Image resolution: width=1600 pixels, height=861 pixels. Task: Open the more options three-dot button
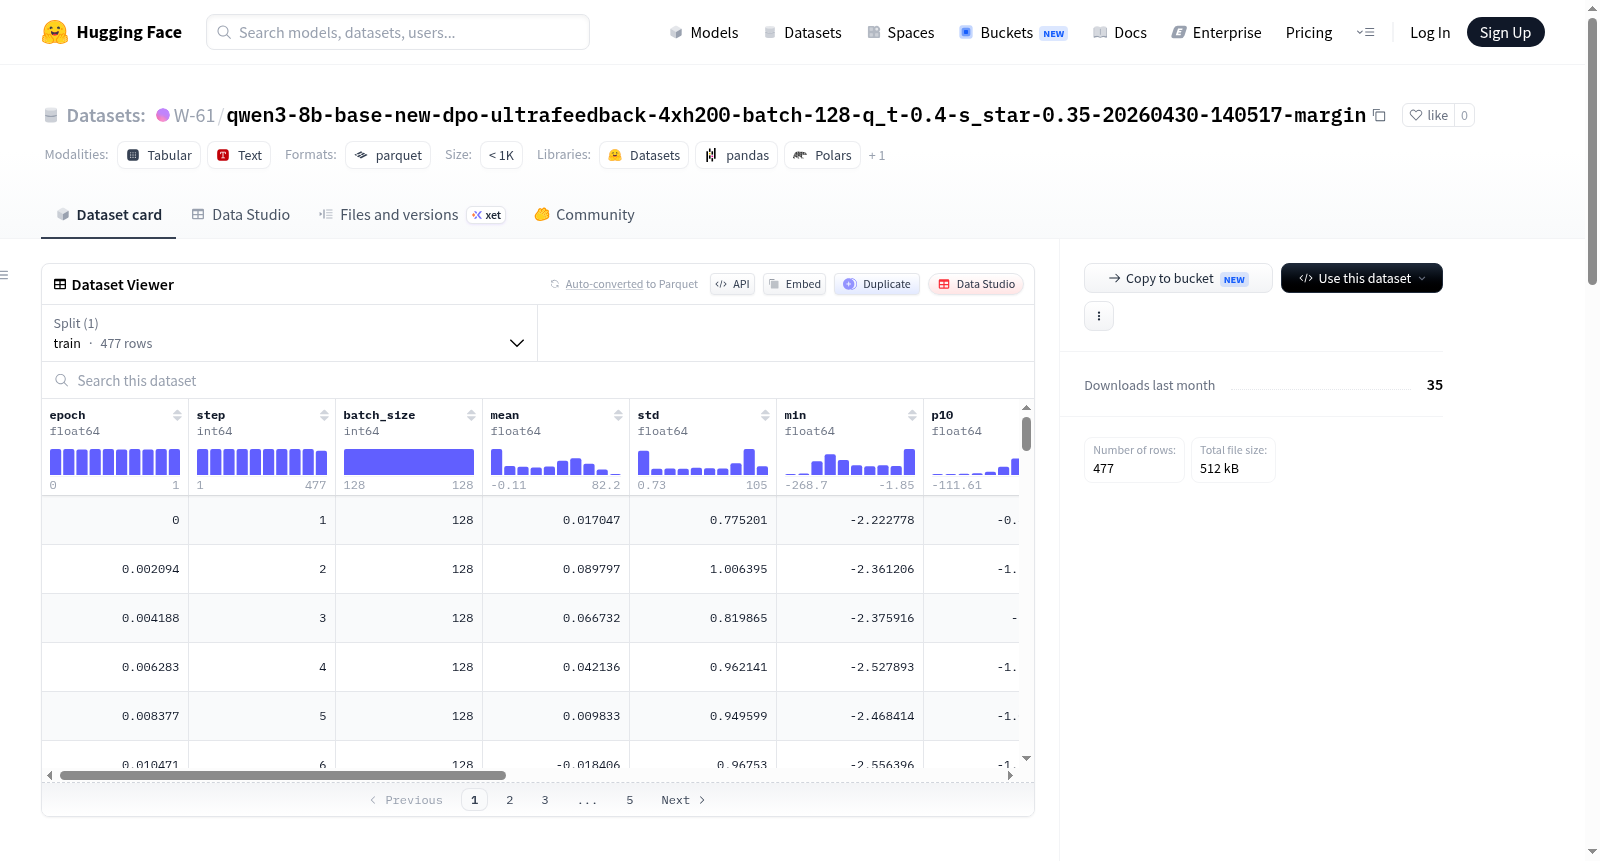point(1099,316)
